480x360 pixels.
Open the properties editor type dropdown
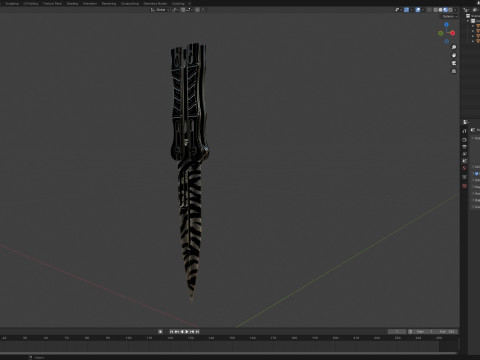tap(466, 122)
